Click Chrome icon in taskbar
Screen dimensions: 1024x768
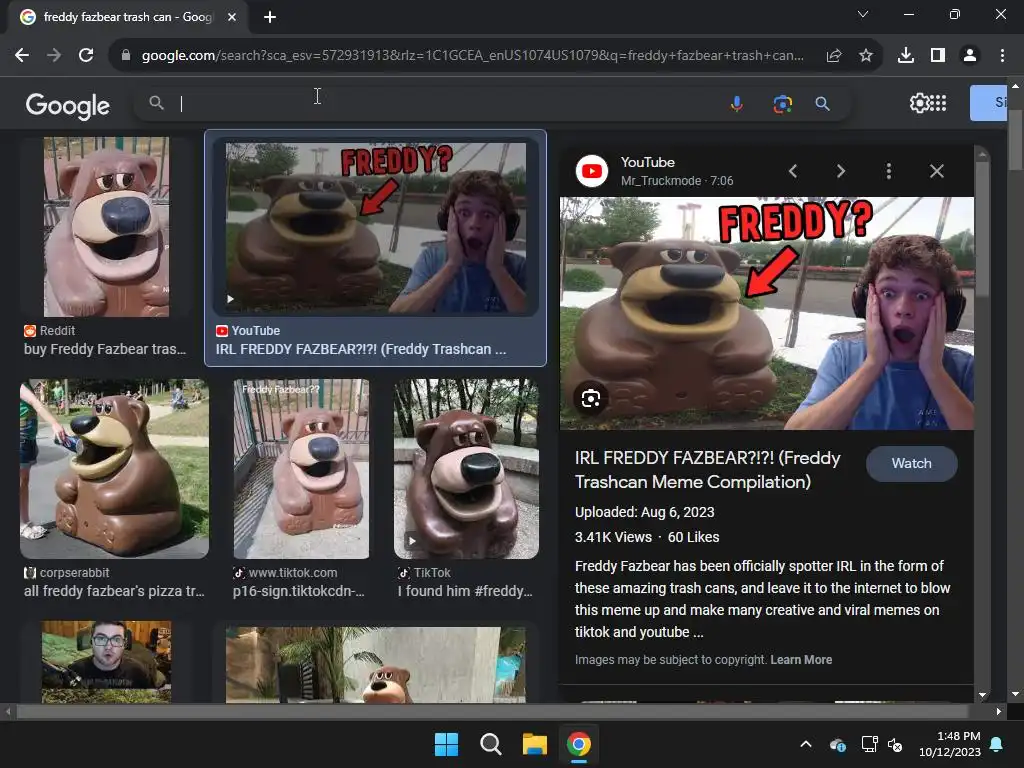tap(579, 744)
